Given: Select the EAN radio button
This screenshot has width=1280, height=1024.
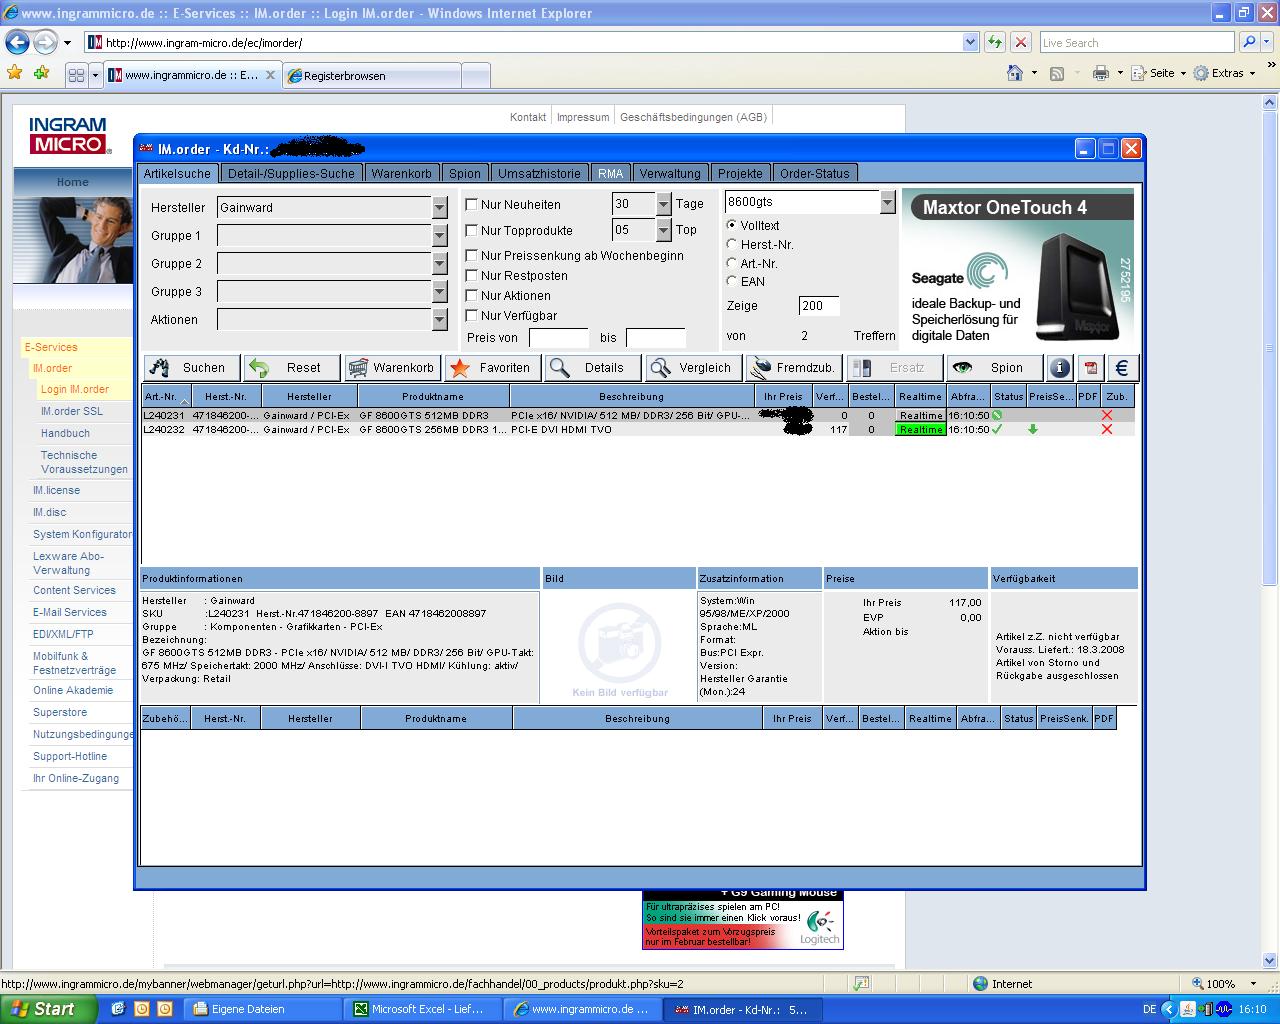Looking at the screenshot, I should (x=732, y=281).
